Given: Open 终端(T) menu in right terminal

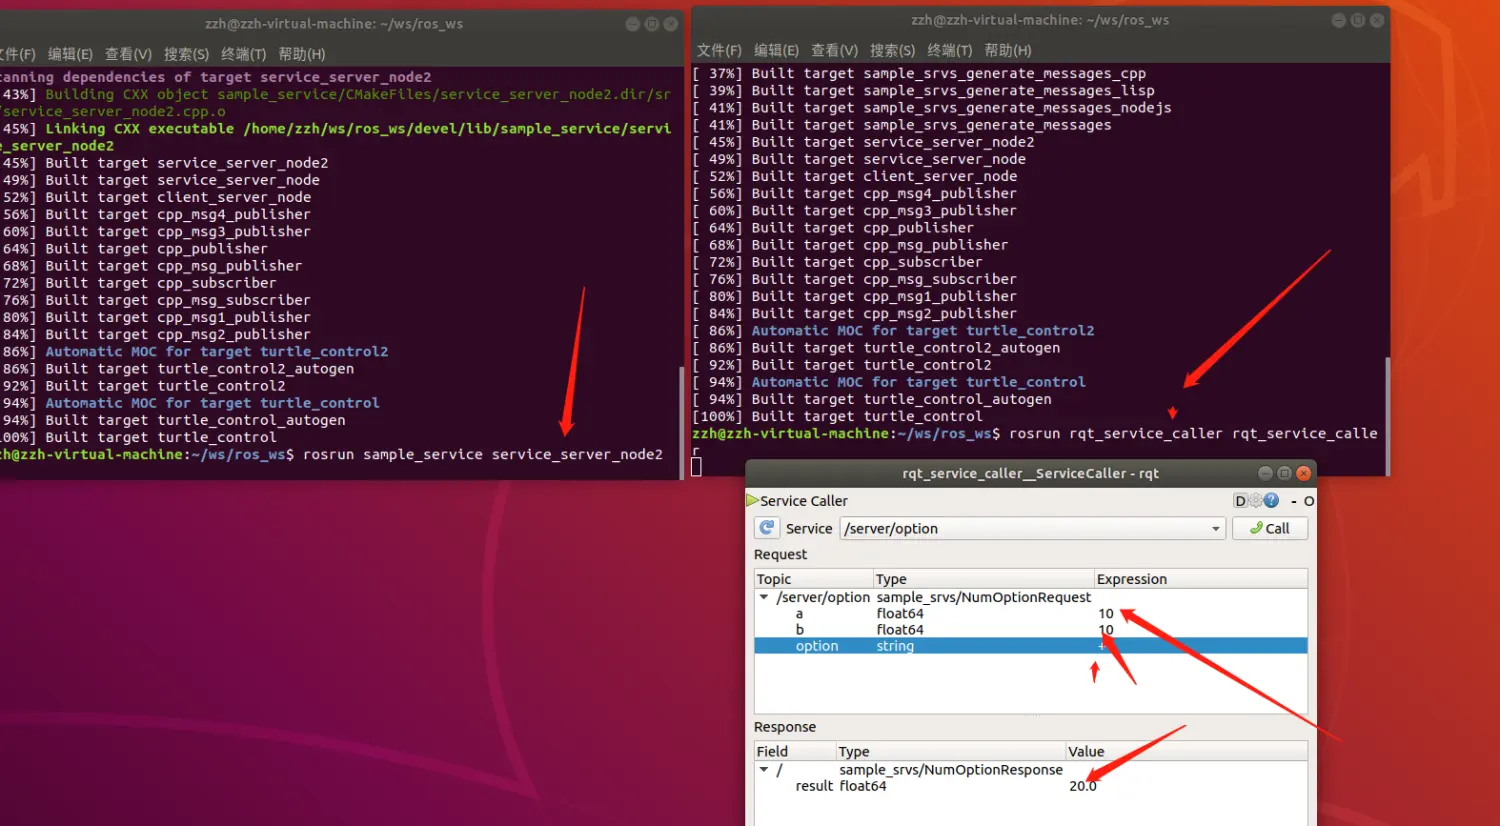Looking at the screenshot, I should tap(949, 50).
